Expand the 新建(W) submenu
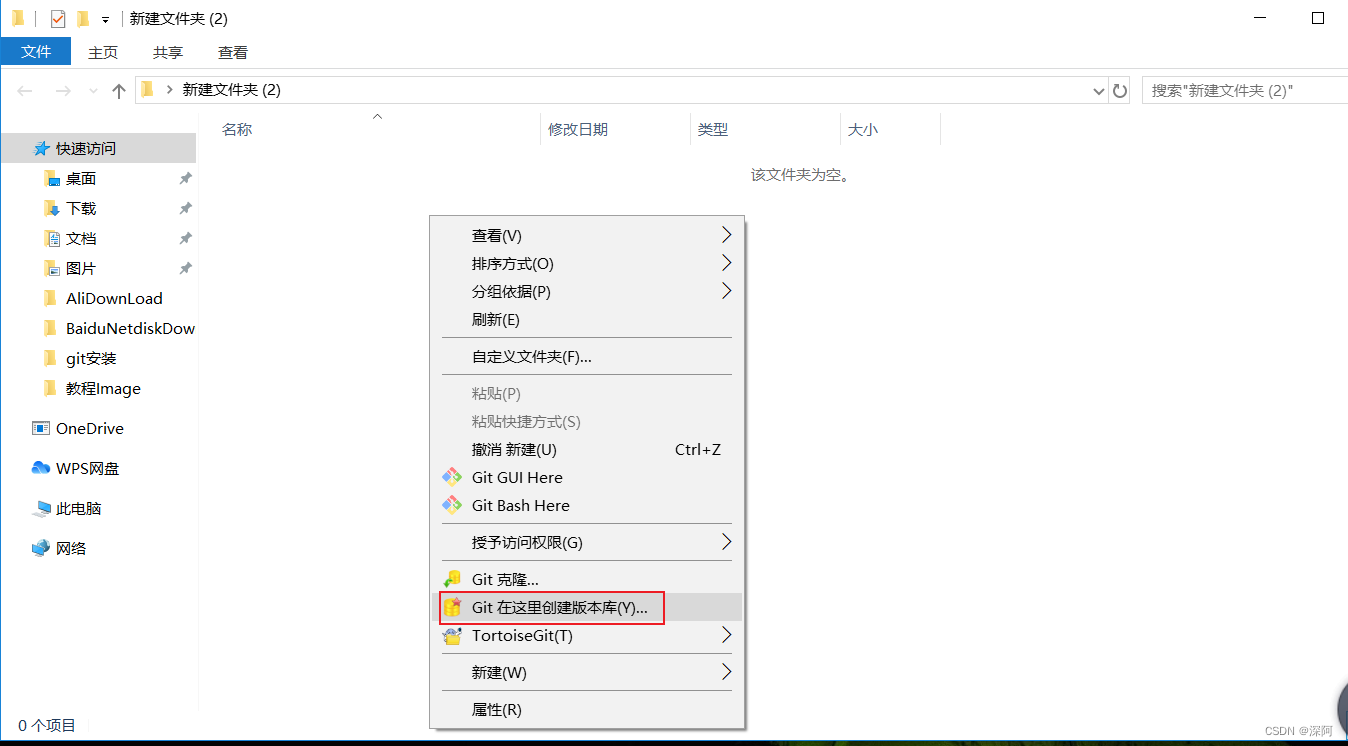This screenshot has width=1348, height=746. pyautogui.click(x=726, y=673)
